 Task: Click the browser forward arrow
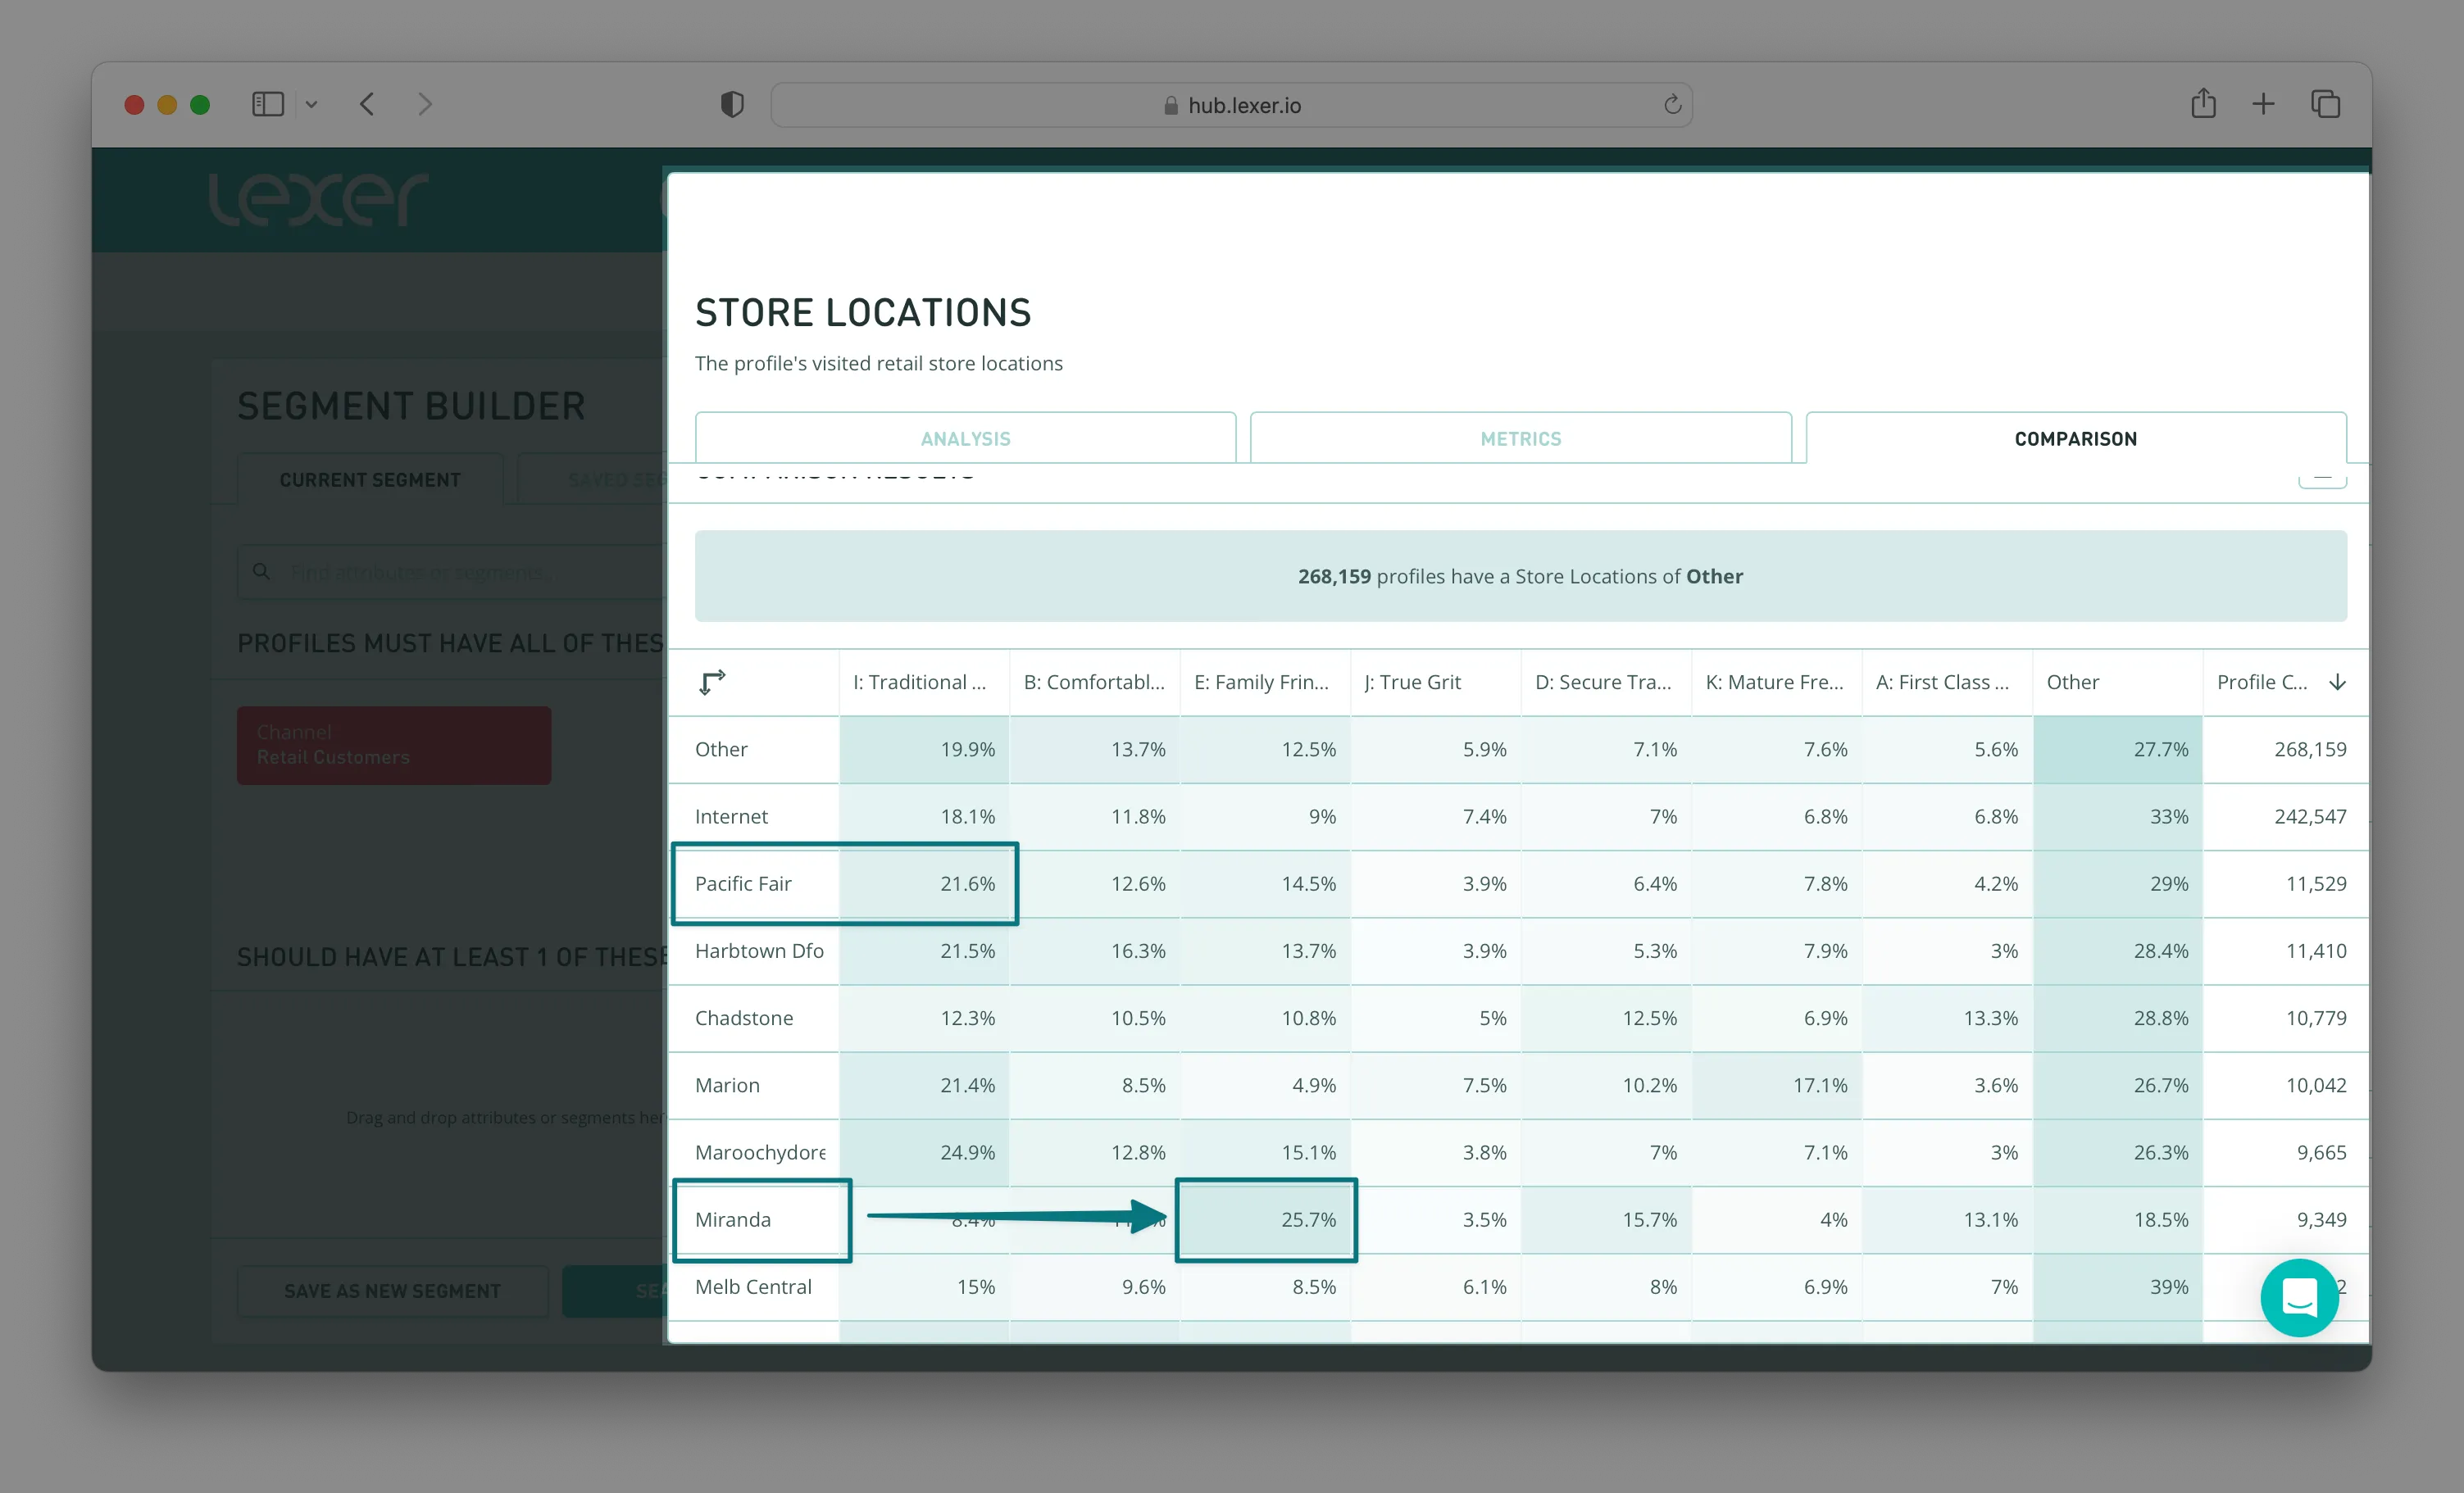pyautogui.click(x=425, y=104)
